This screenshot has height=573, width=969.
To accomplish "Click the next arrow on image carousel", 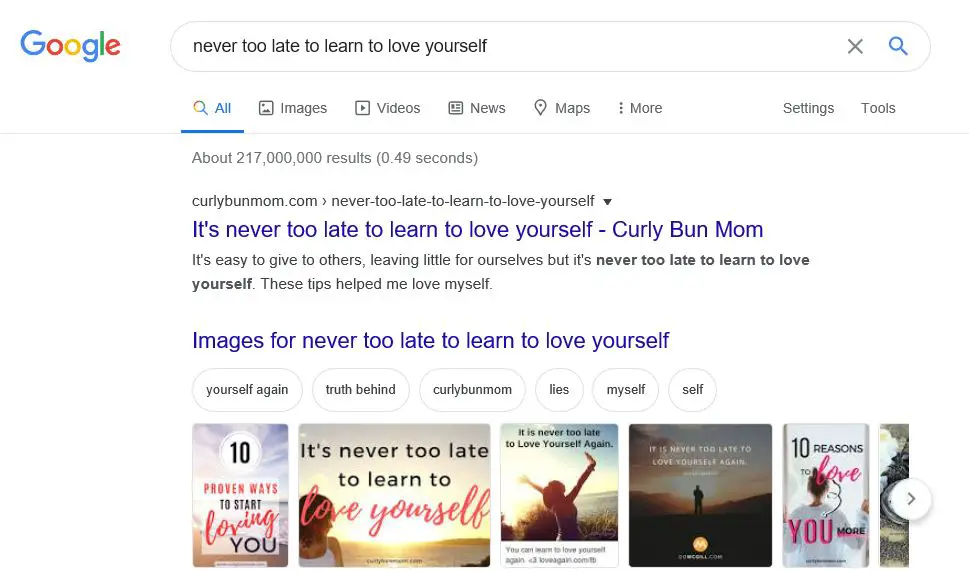I will click(911, 499).
